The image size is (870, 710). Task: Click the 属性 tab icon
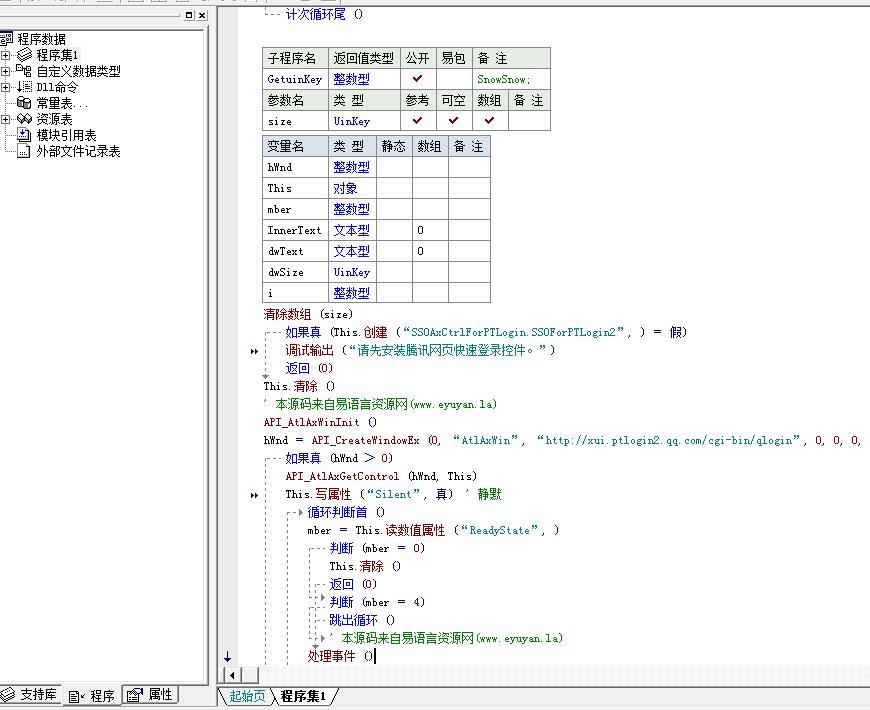(x=134, y=695)
